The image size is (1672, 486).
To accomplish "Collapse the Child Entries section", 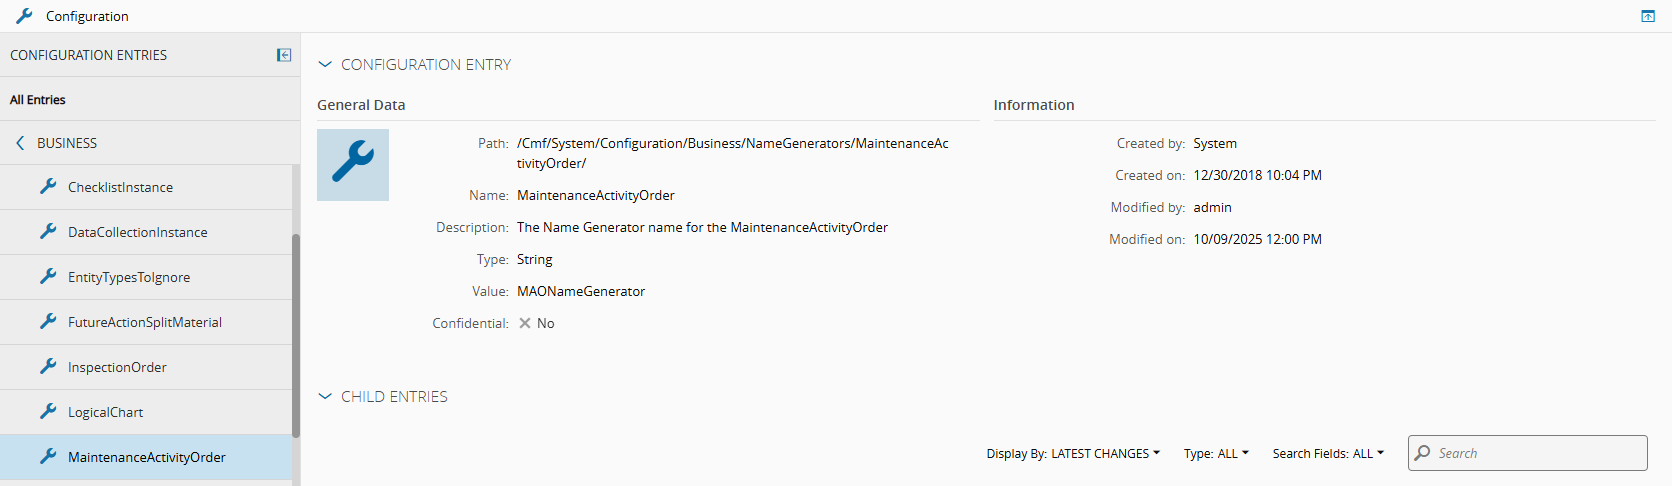I will point(325,396).
